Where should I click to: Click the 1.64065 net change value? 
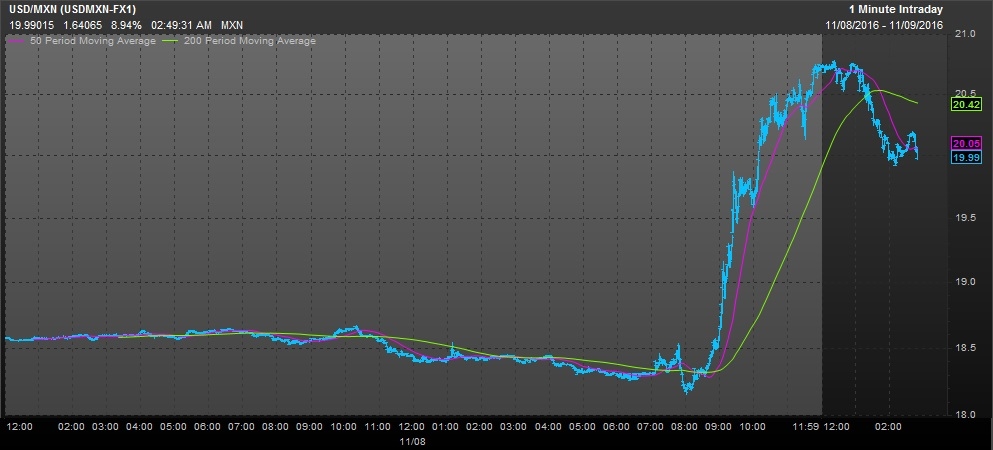point(80,24)
